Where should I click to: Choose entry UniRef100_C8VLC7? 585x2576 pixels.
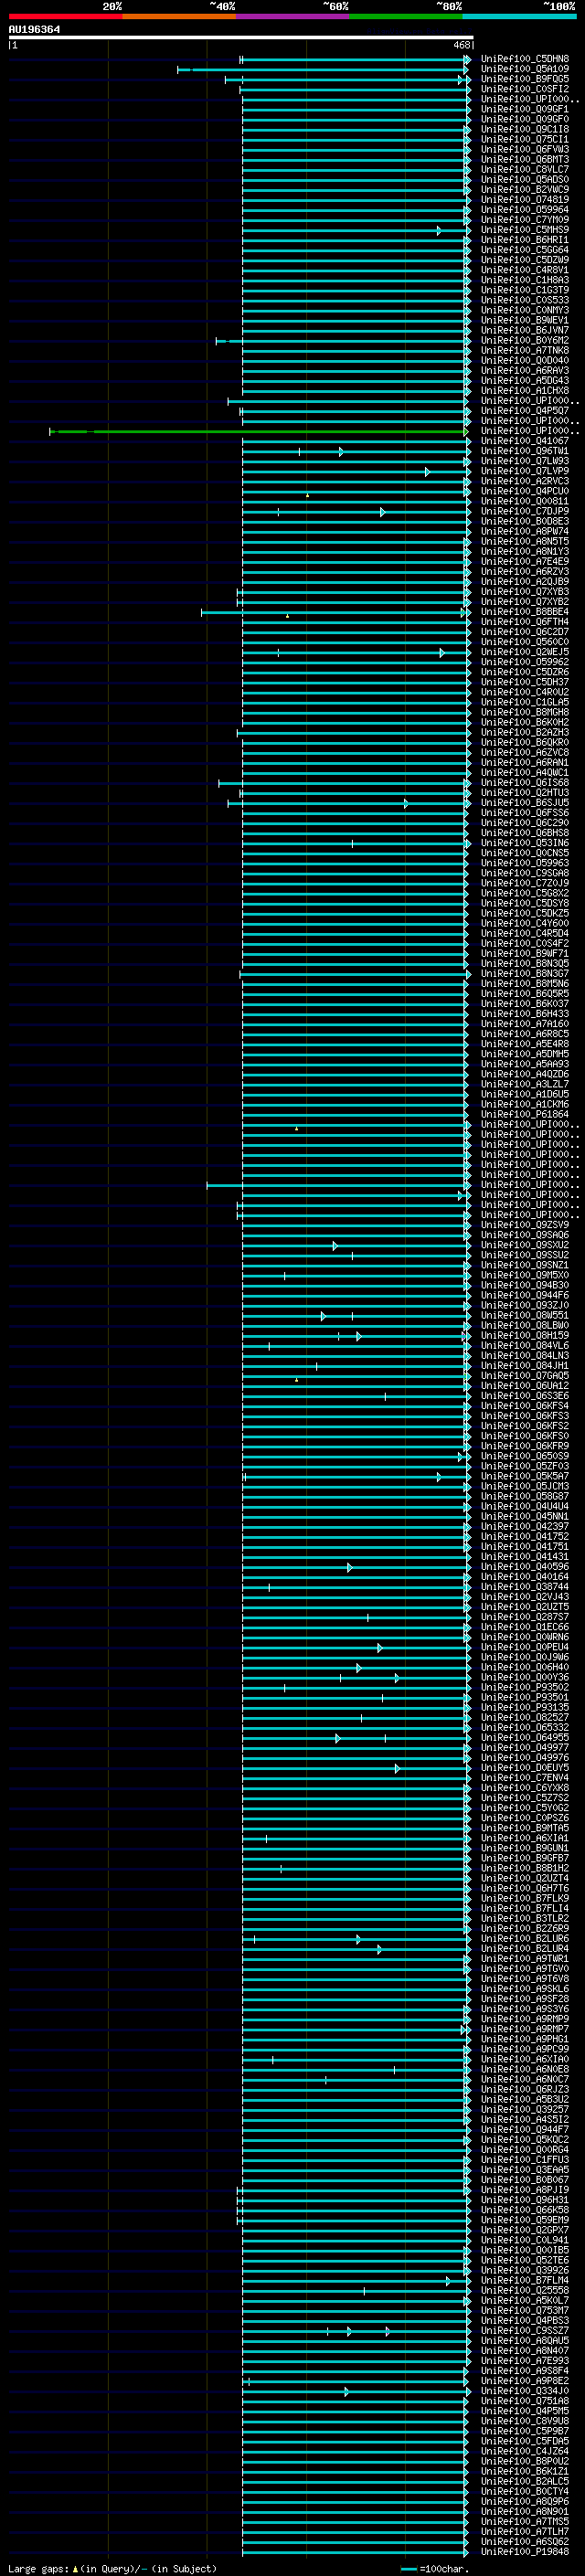point(525,169)
